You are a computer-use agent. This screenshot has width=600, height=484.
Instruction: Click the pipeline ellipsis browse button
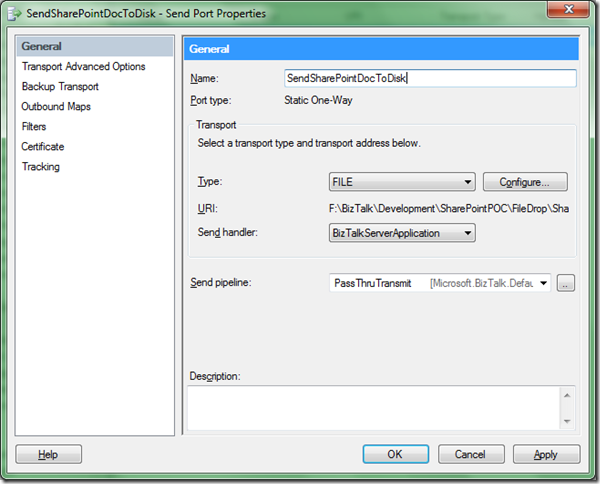click(x=566, y=283)
